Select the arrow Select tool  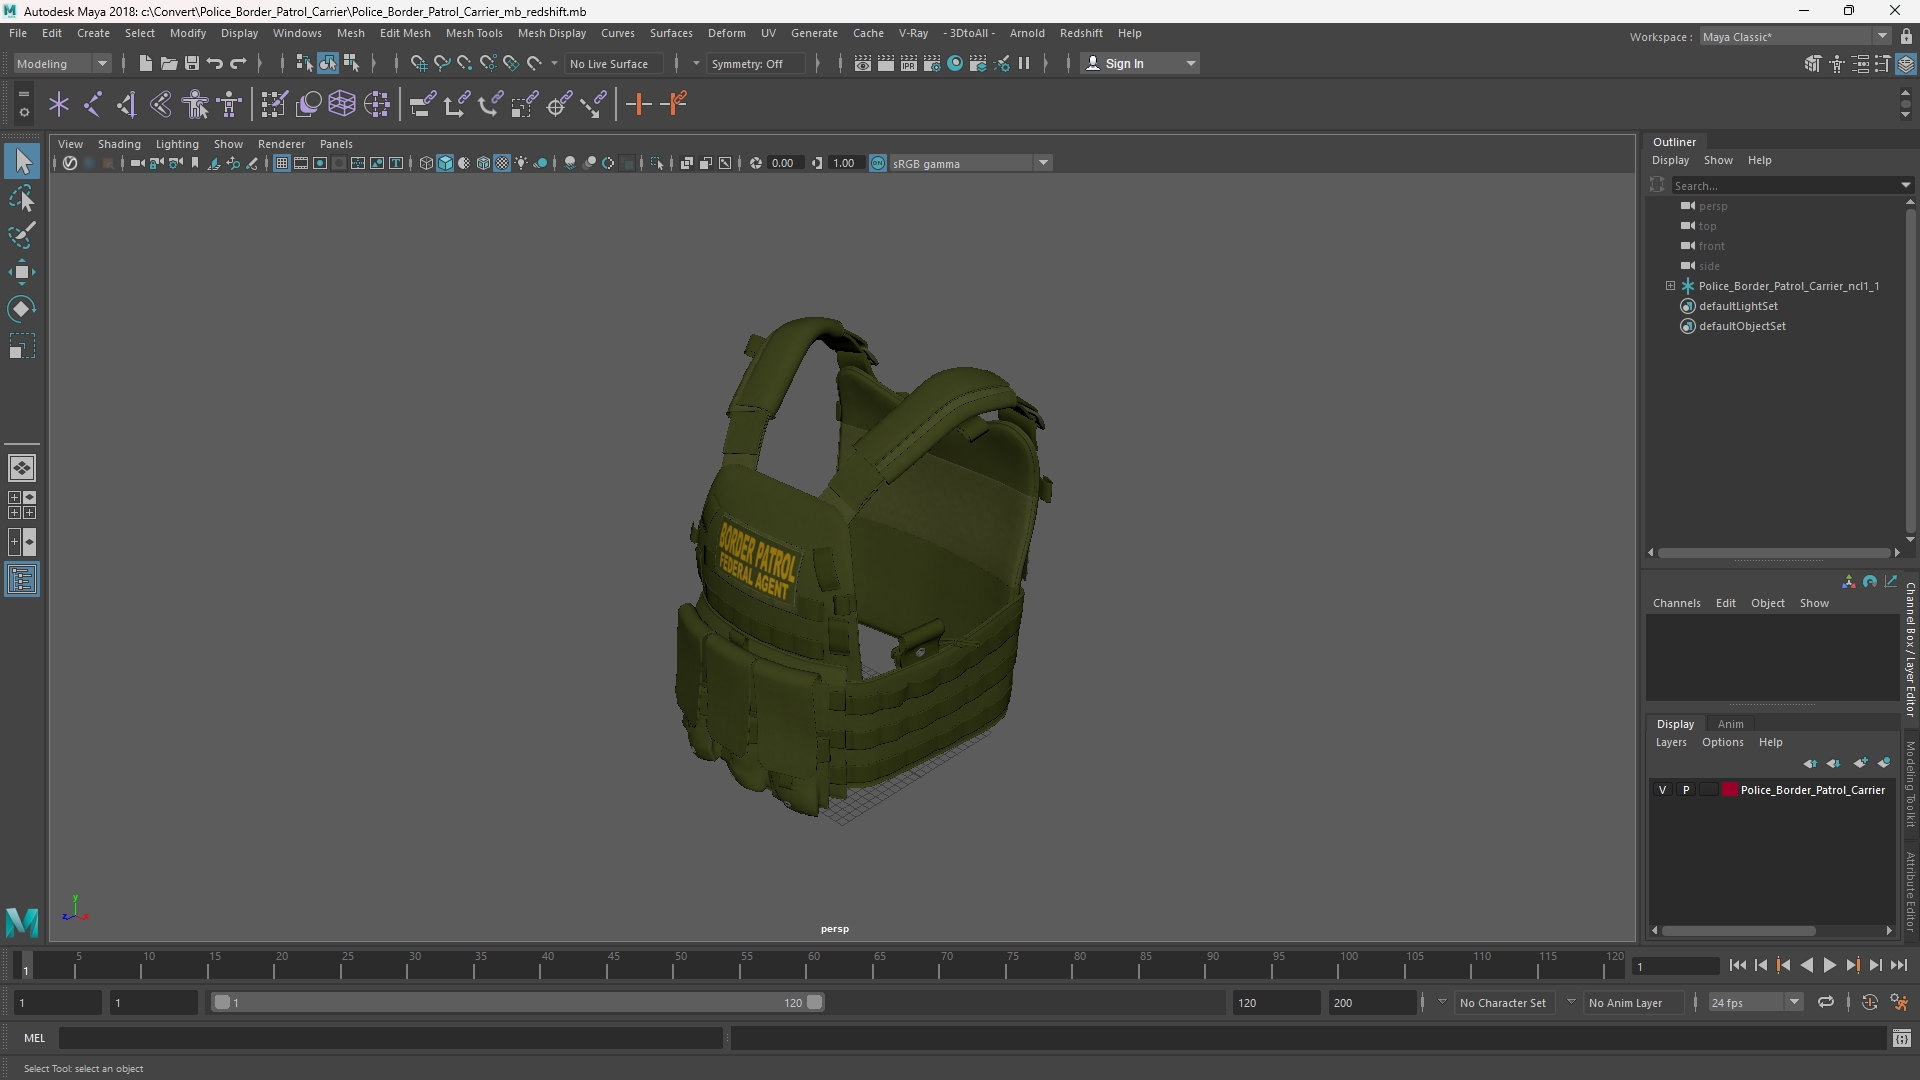[22, 161]
